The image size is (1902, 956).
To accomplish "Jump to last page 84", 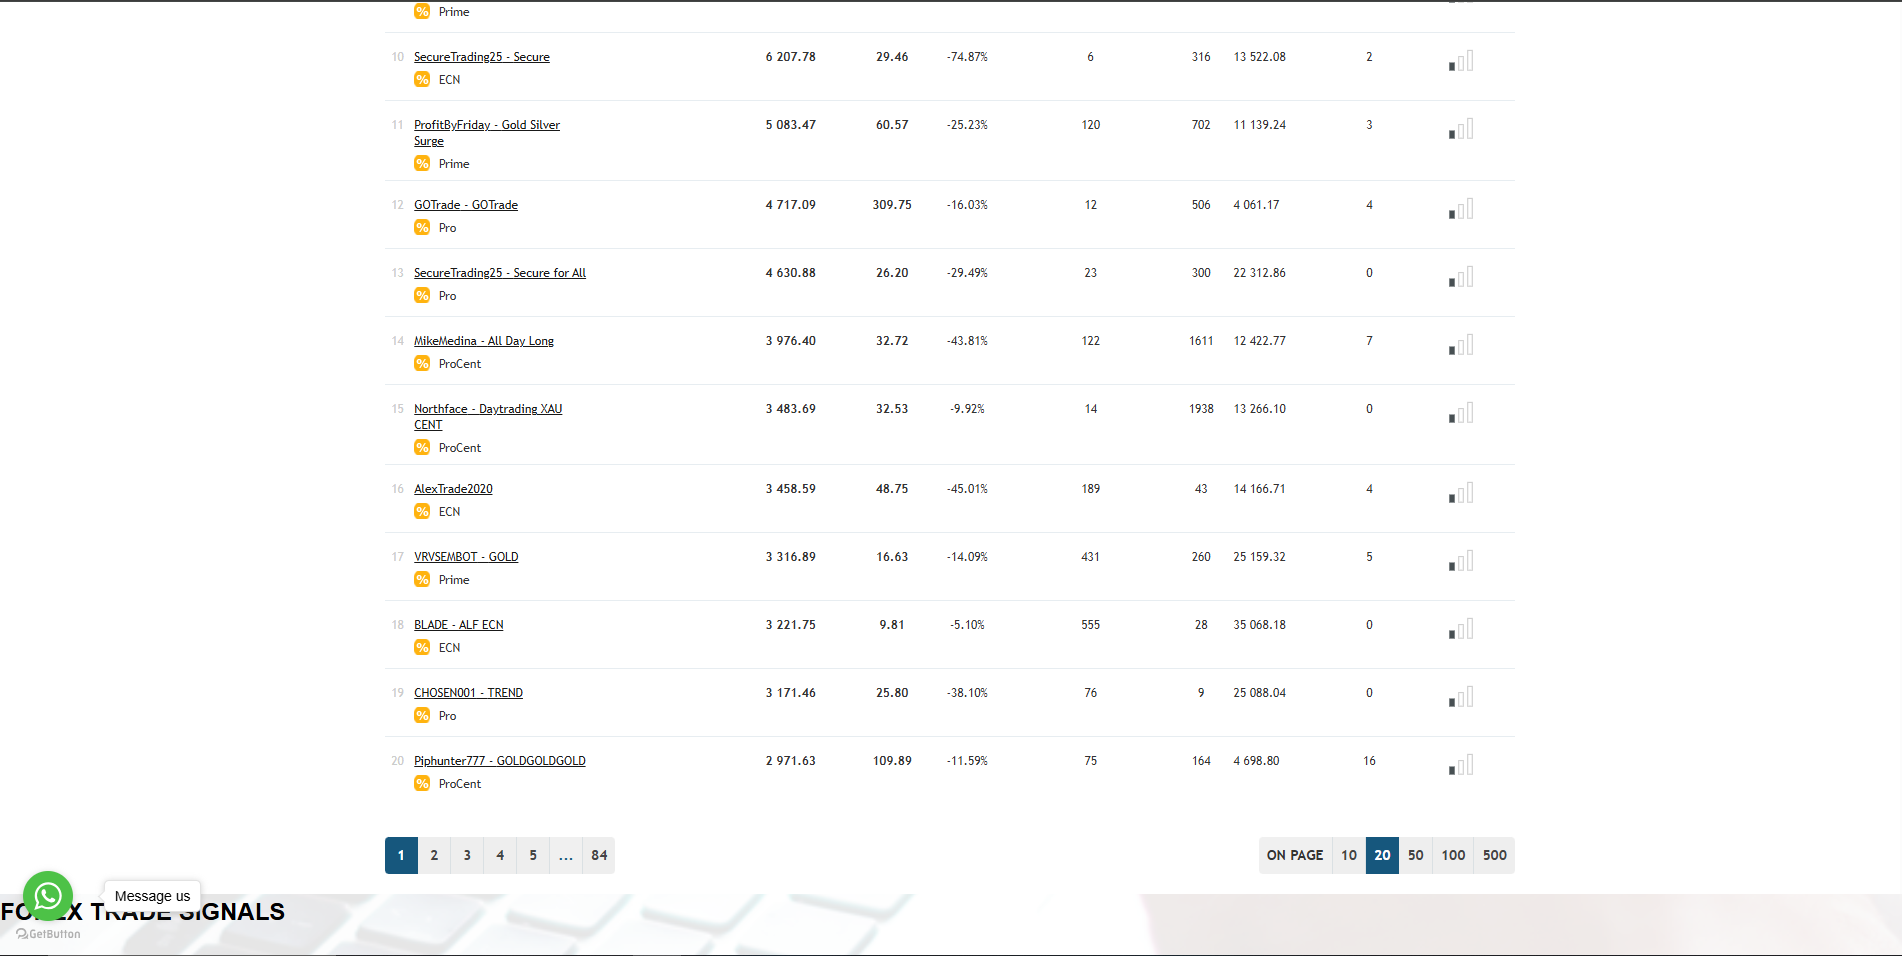I will [599, 855].
